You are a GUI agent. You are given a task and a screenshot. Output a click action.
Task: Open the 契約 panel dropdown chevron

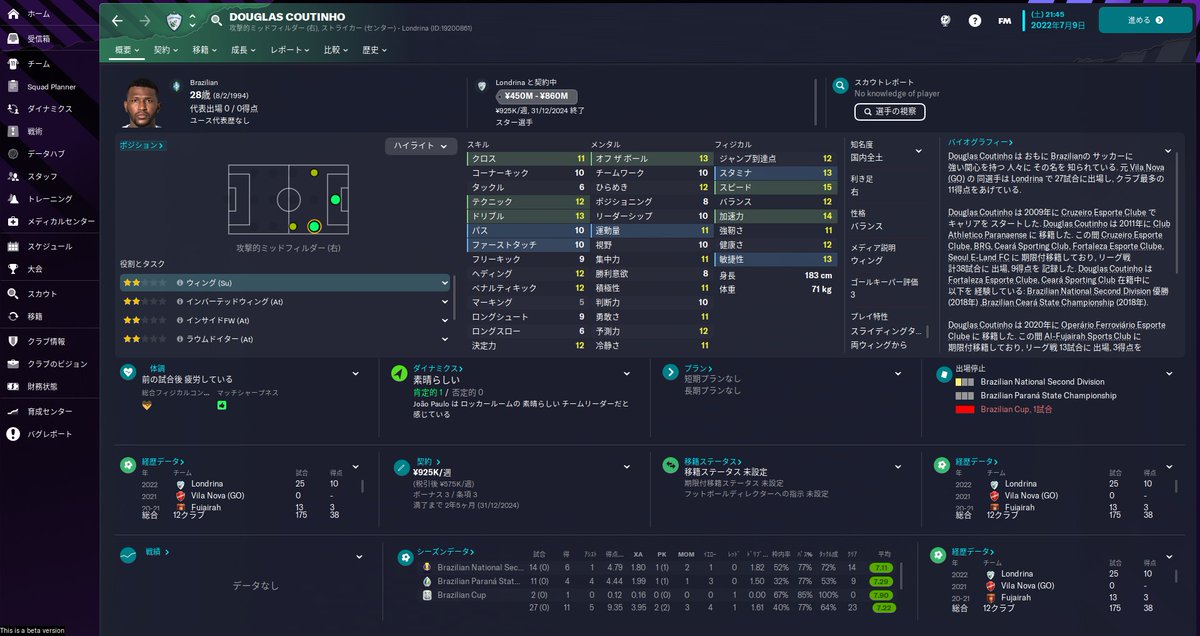pyautogui.click(x=627, y=466)
